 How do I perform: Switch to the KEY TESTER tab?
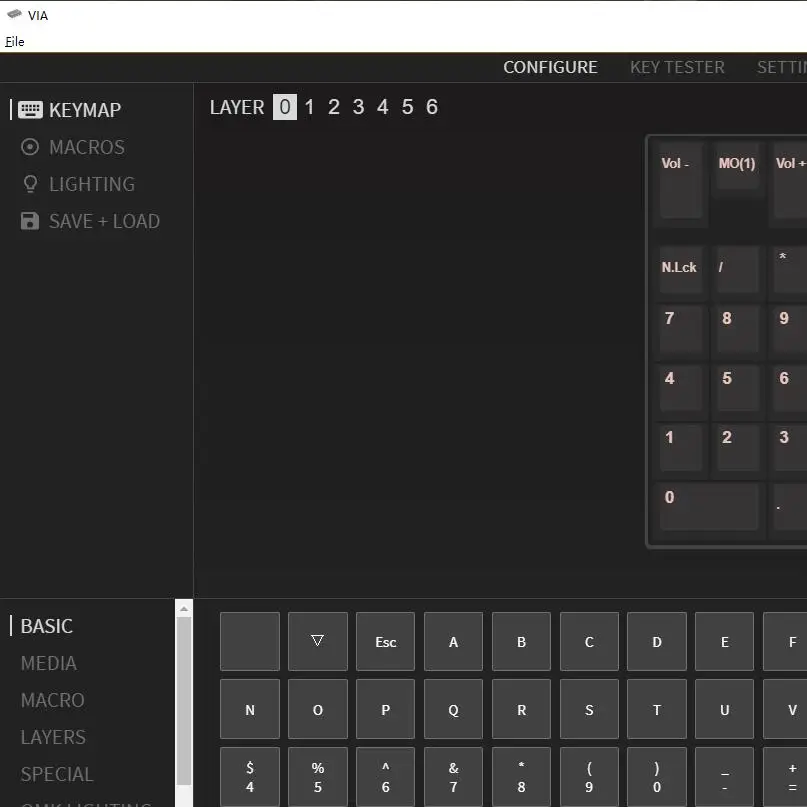coord(677,67)
